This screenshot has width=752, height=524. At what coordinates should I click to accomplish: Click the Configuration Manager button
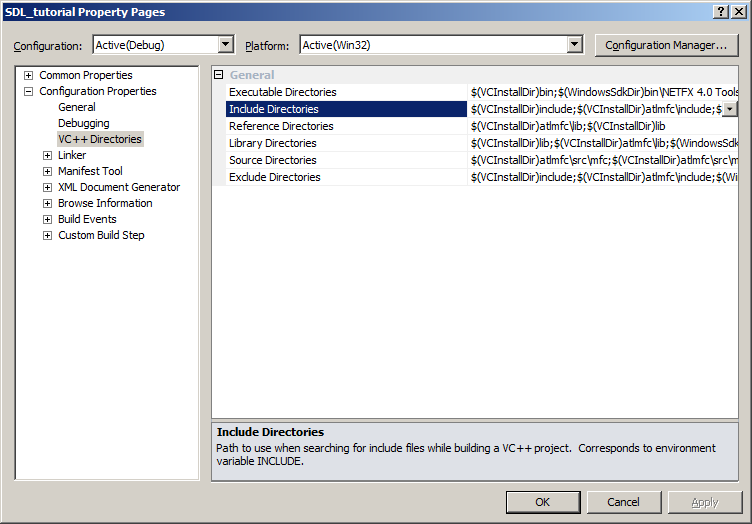[666, 45]
